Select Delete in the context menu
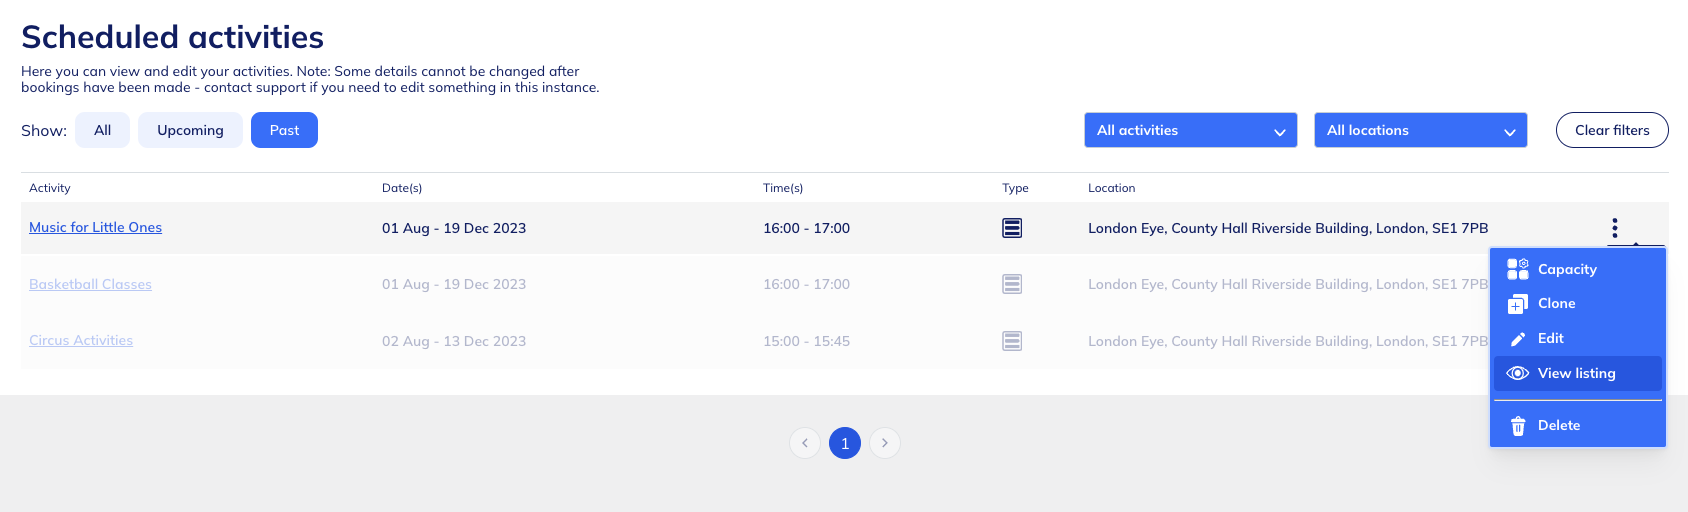Screen dimensions: 1688x512 click(1558, 425)
